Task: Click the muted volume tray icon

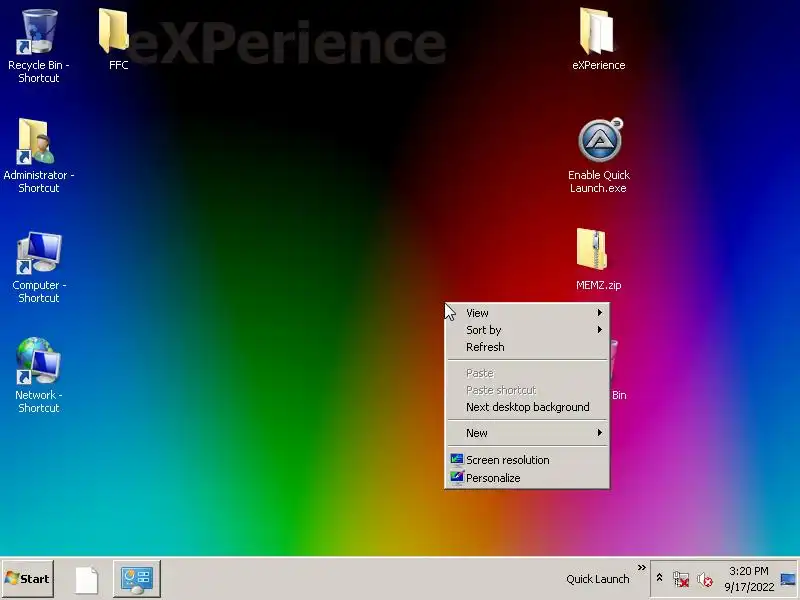Action: (705, 580)
